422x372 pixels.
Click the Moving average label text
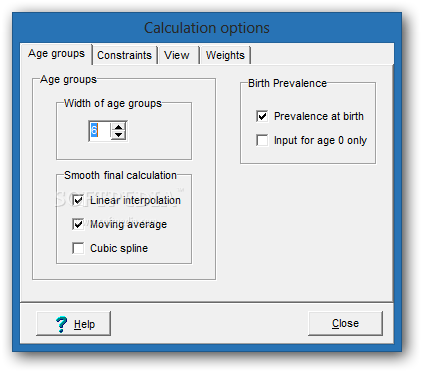tap(128, 224)
